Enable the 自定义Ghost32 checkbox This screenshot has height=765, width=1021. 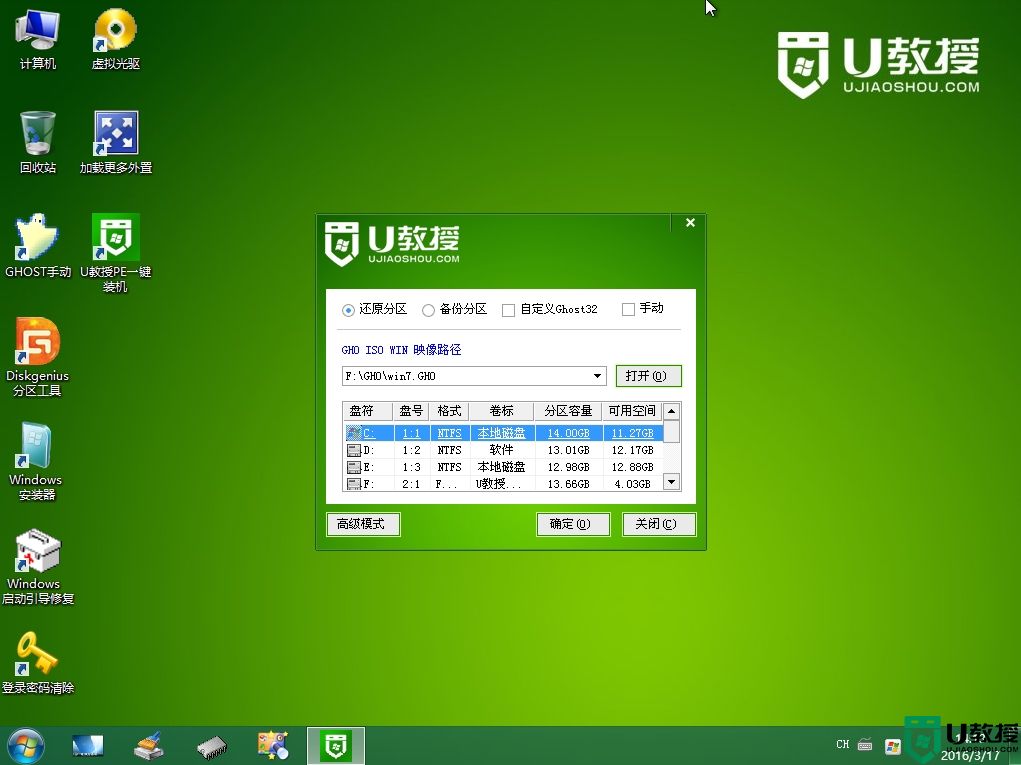tap(509, 310)
